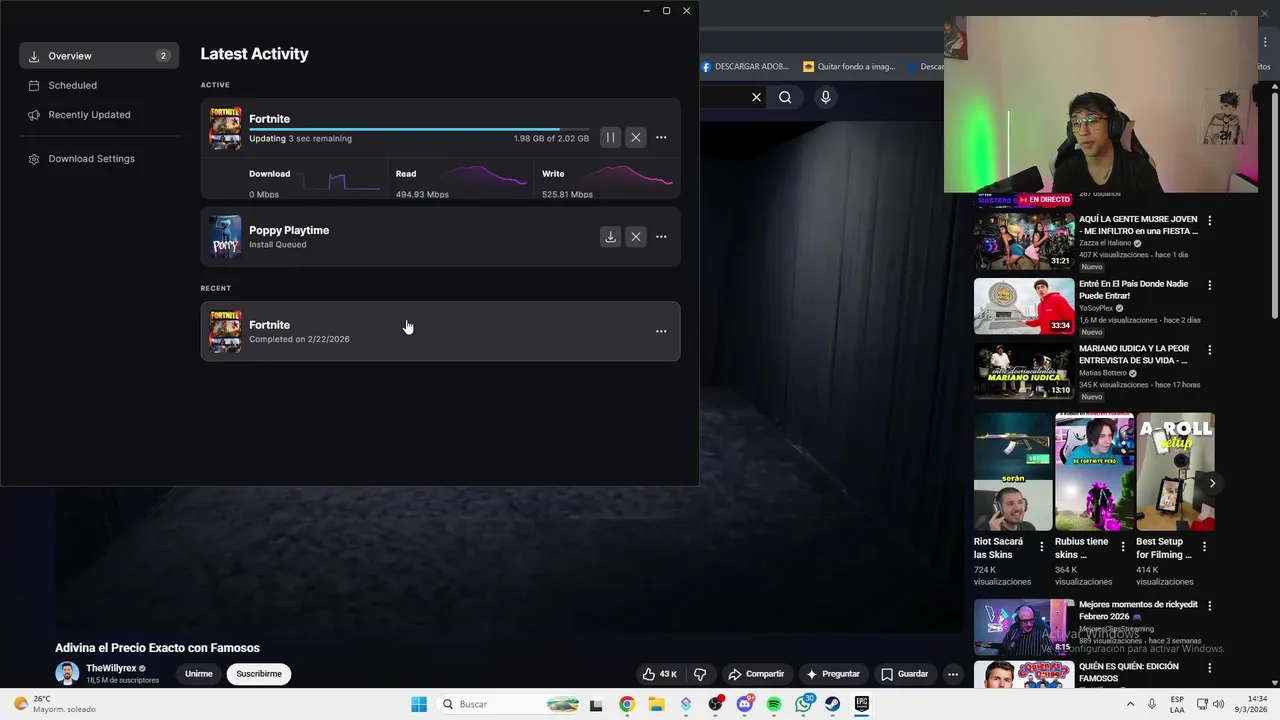1280x720 pixels.
Task: Save the video with Guardar button
Action: [904, 674]
